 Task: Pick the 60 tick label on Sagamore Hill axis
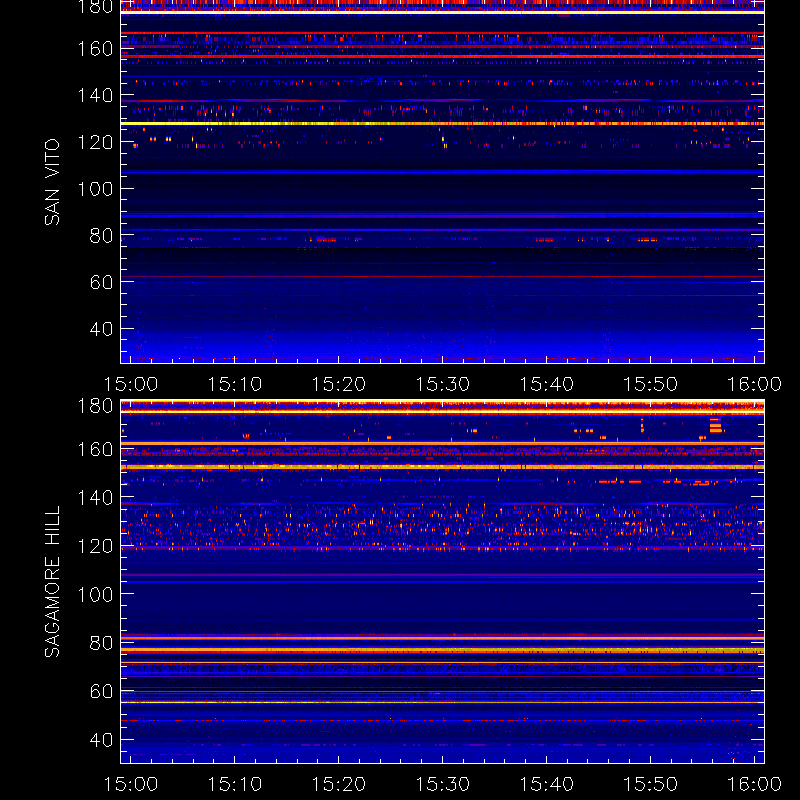(102, 691)
